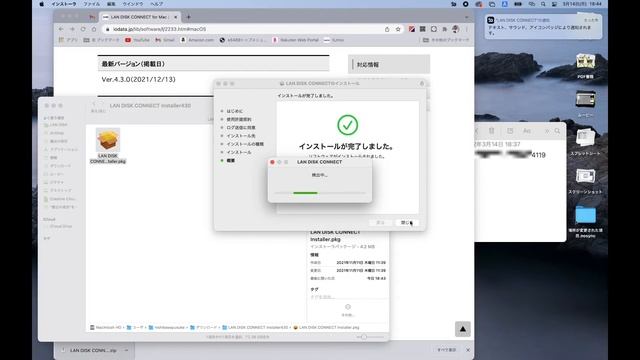Screen dimensions: 640x360
Task: Click the Finder icon size slider
Action: tap(370, 337)
